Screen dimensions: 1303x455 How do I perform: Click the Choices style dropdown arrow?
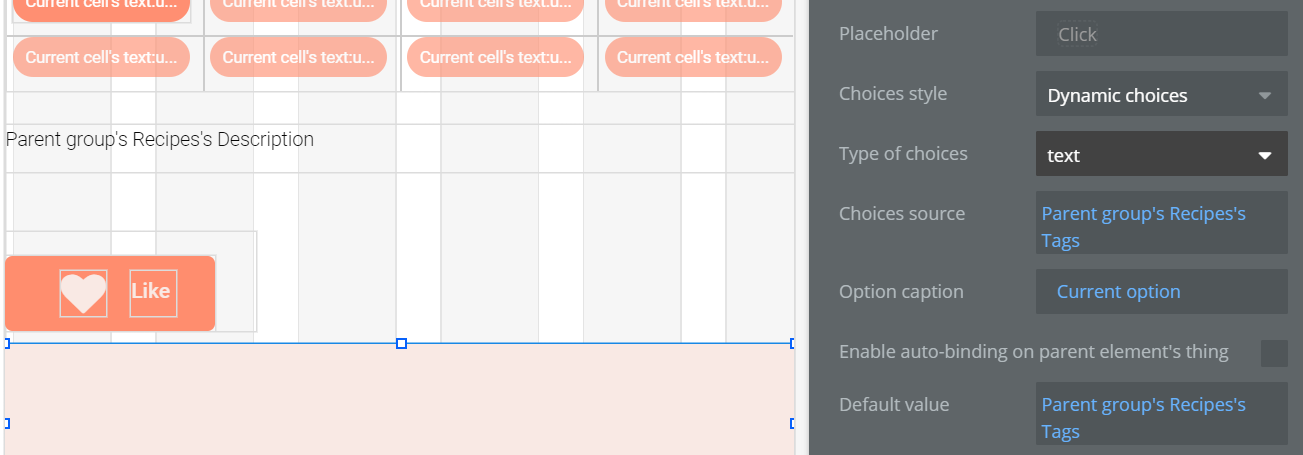point(1264,96)
